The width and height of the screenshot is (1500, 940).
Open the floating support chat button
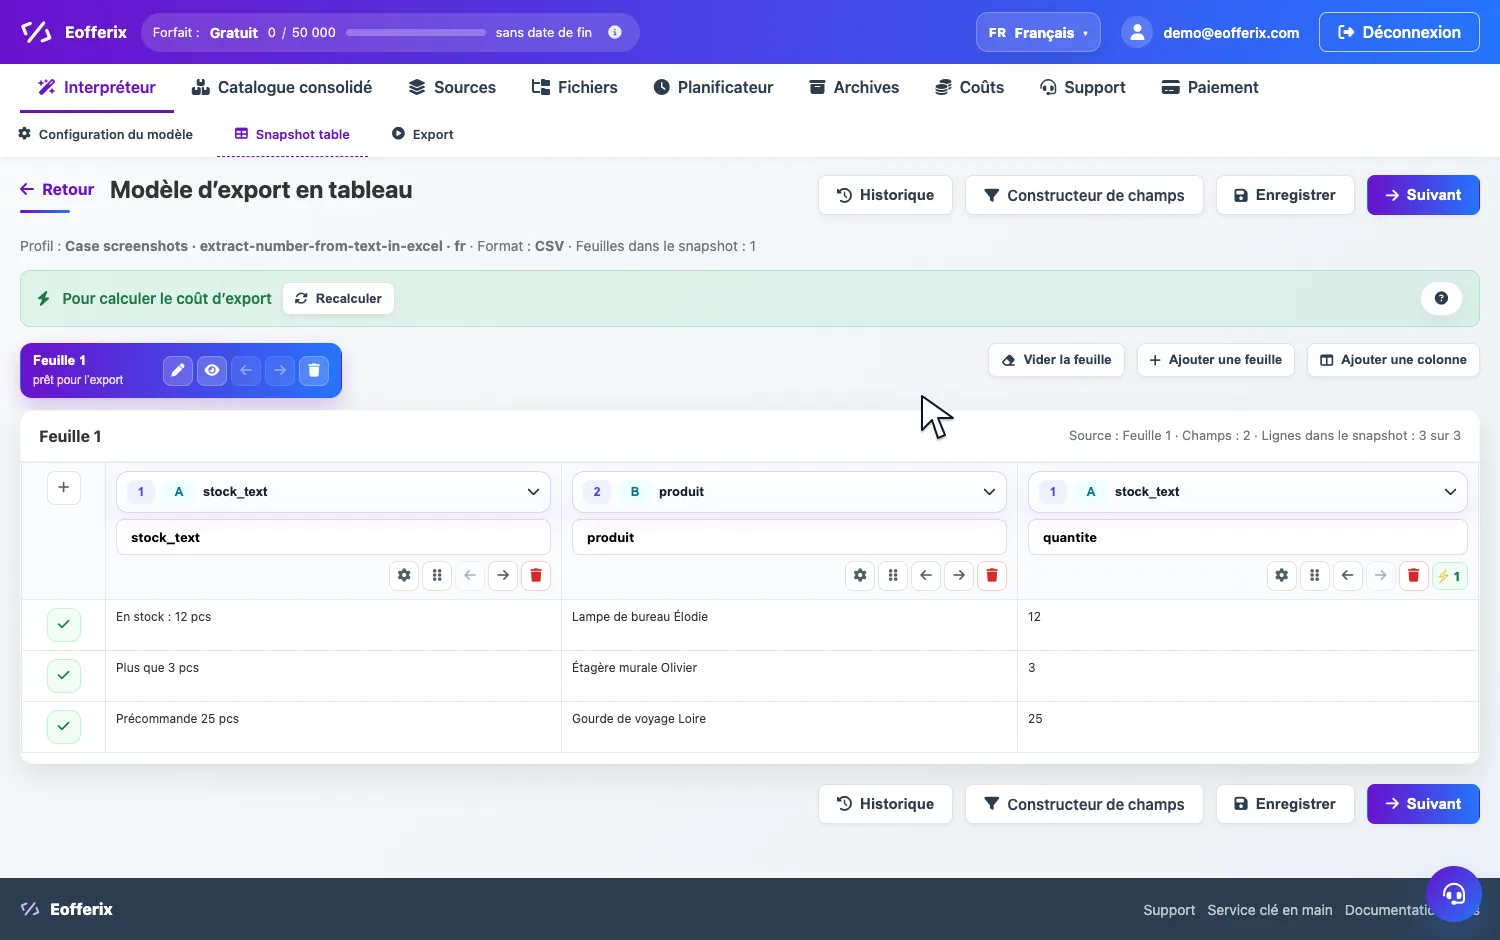coord(1453,893)
